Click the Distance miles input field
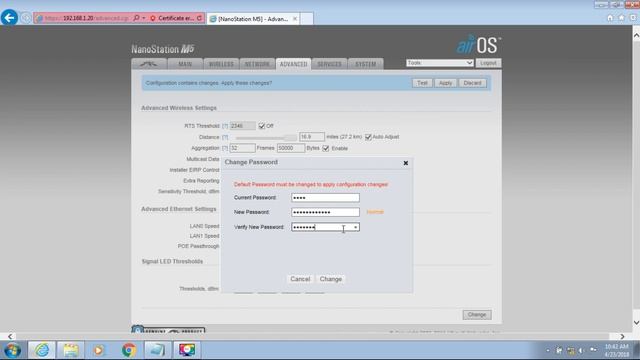This screenshot has width=640, height=360. [x=312, y=137]
